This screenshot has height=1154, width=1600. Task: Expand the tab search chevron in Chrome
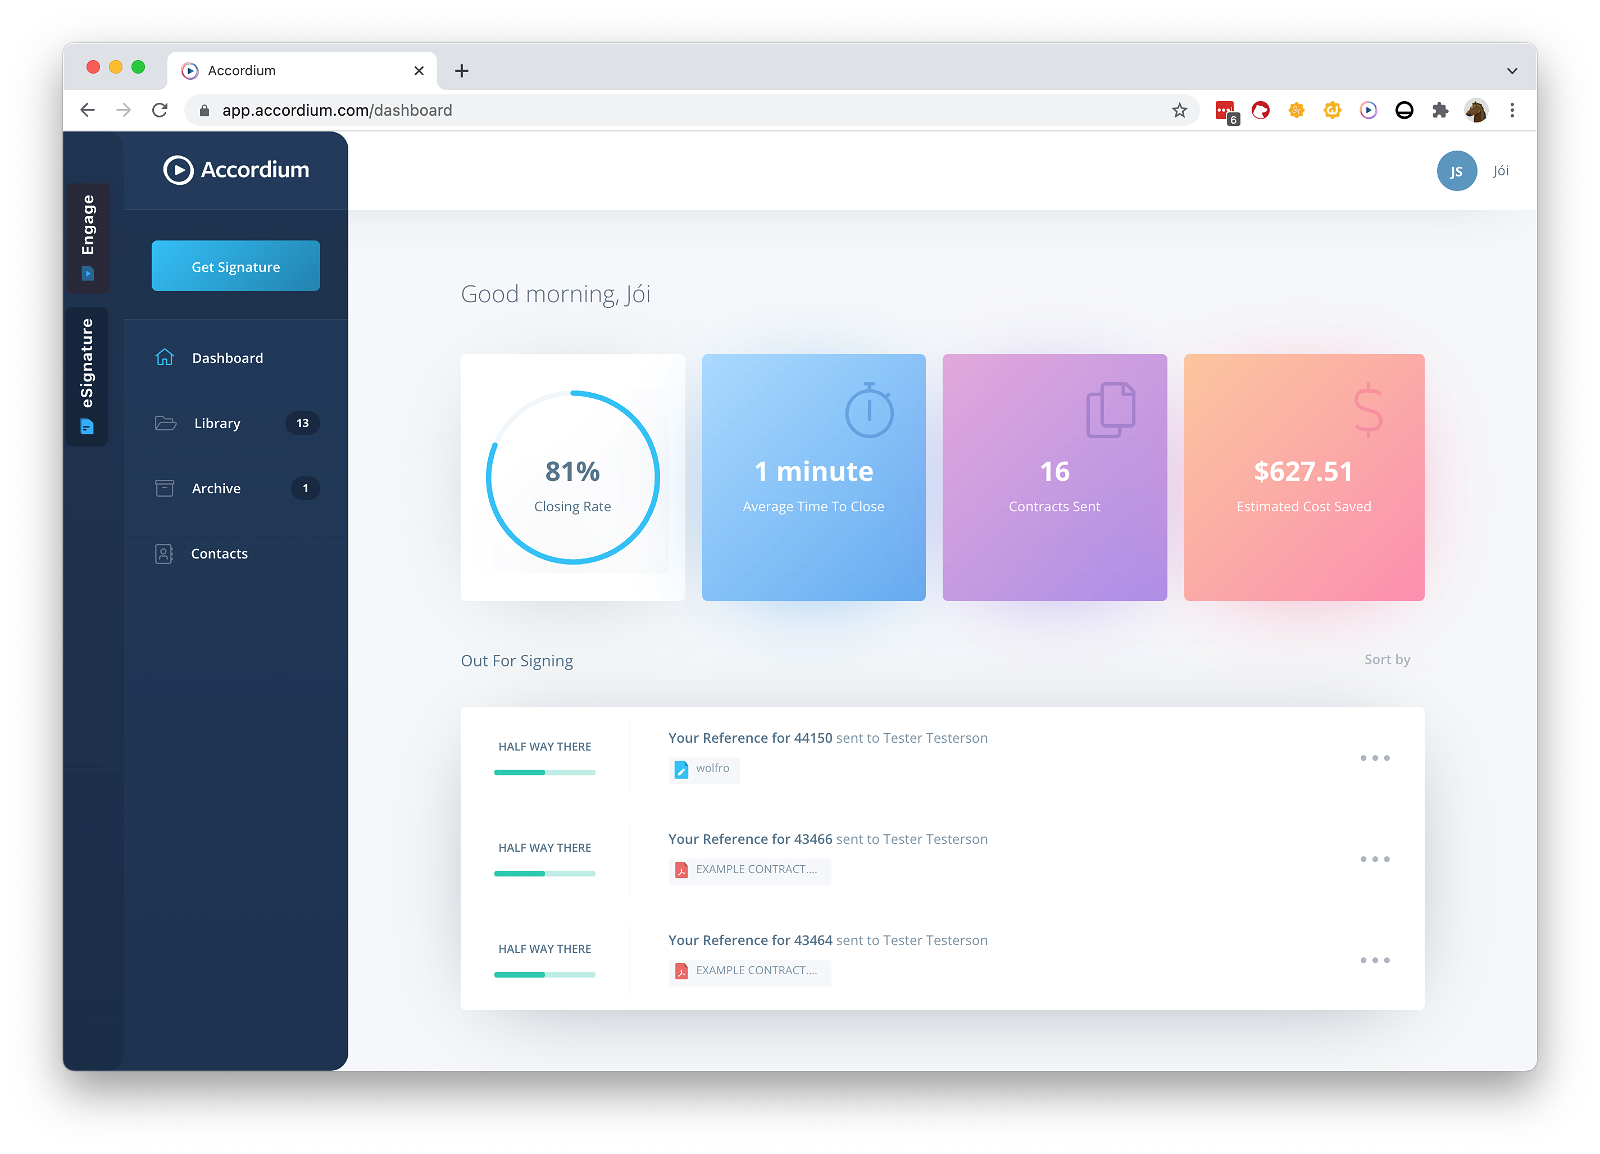click(1512, 71)
